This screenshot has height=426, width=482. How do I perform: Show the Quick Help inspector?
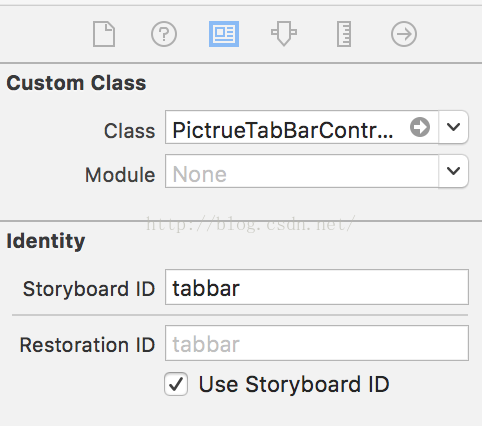tap(164, 34)
